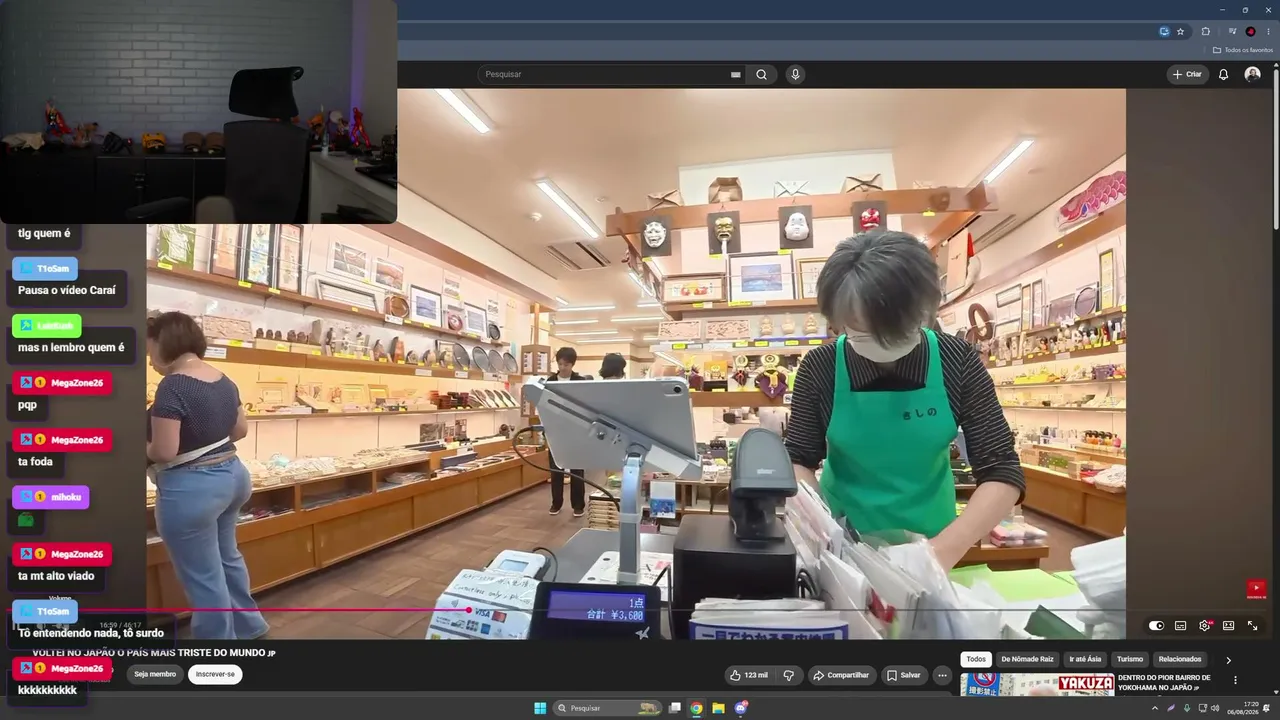Bookmark this page with the star icon
This screenshot has height=720, width=1280.
(x=1180, y=31)
